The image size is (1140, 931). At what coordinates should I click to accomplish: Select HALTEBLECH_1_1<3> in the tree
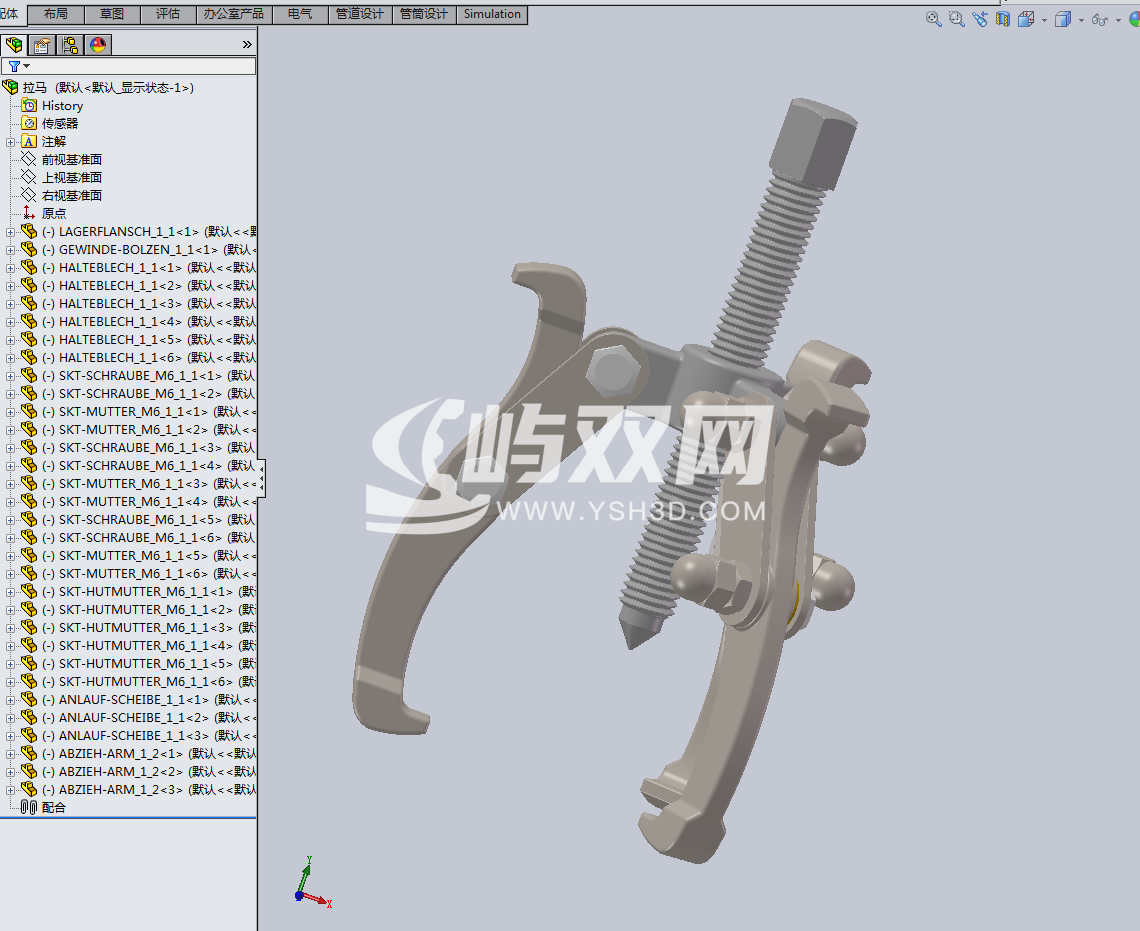(149, 304)
